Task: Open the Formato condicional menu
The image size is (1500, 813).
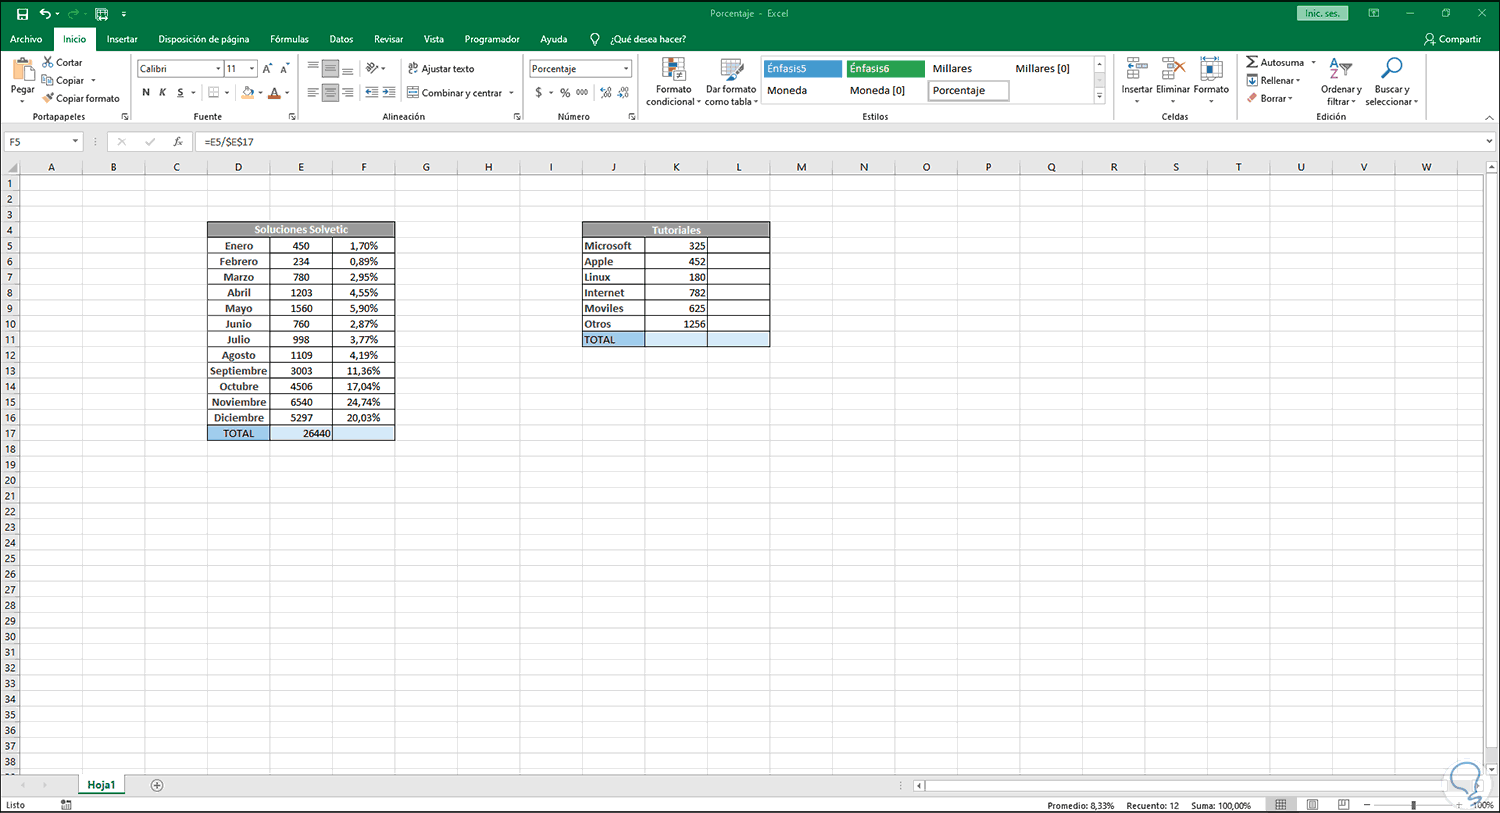Action: tap(674, 82)
